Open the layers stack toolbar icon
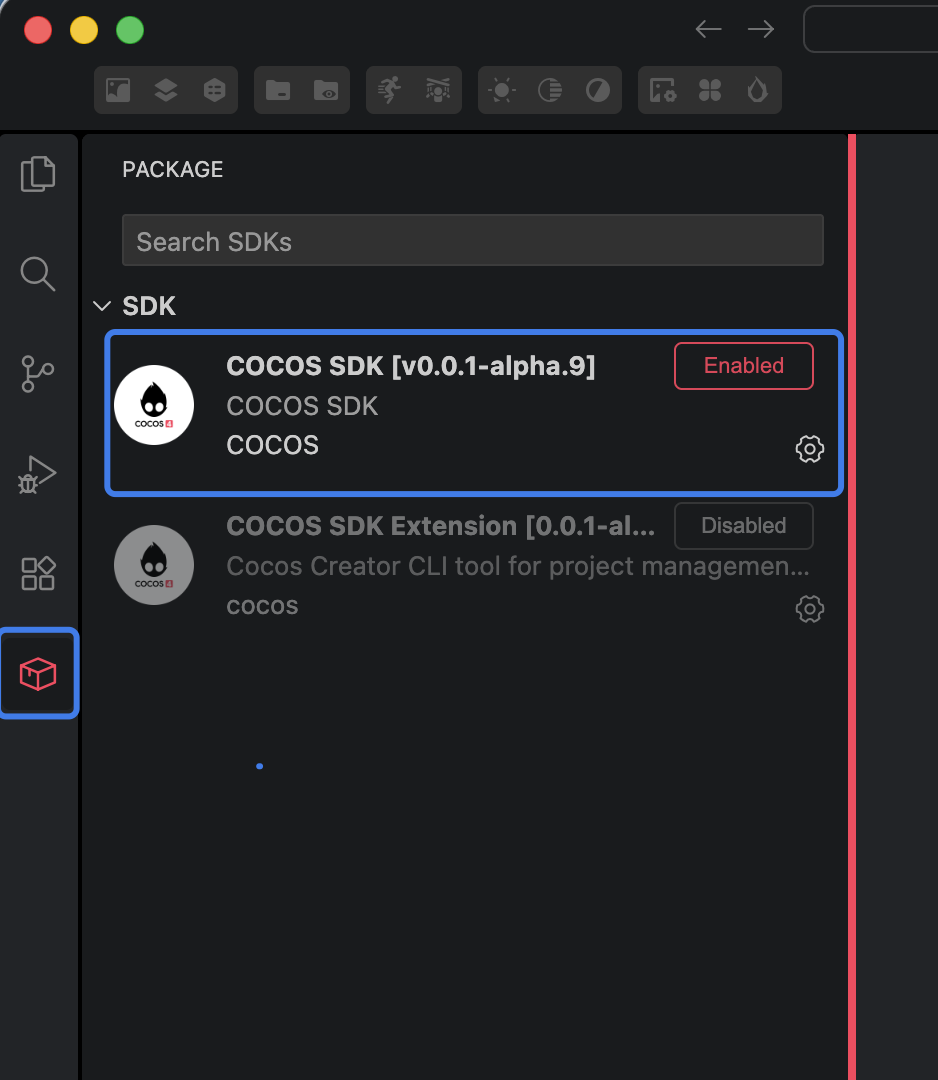This screenshot has height=1080, width=938. (166, 91)
